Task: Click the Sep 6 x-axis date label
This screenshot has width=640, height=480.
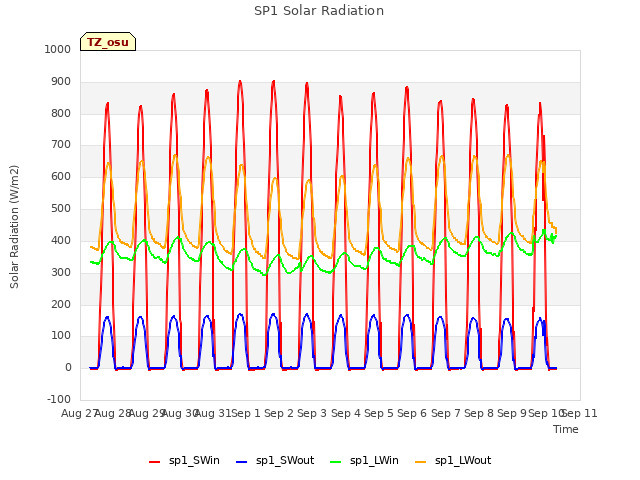Action: 412,413
